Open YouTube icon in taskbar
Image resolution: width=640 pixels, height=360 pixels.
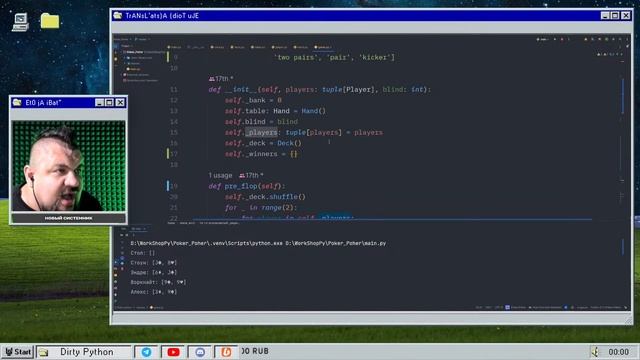[173, 352]
